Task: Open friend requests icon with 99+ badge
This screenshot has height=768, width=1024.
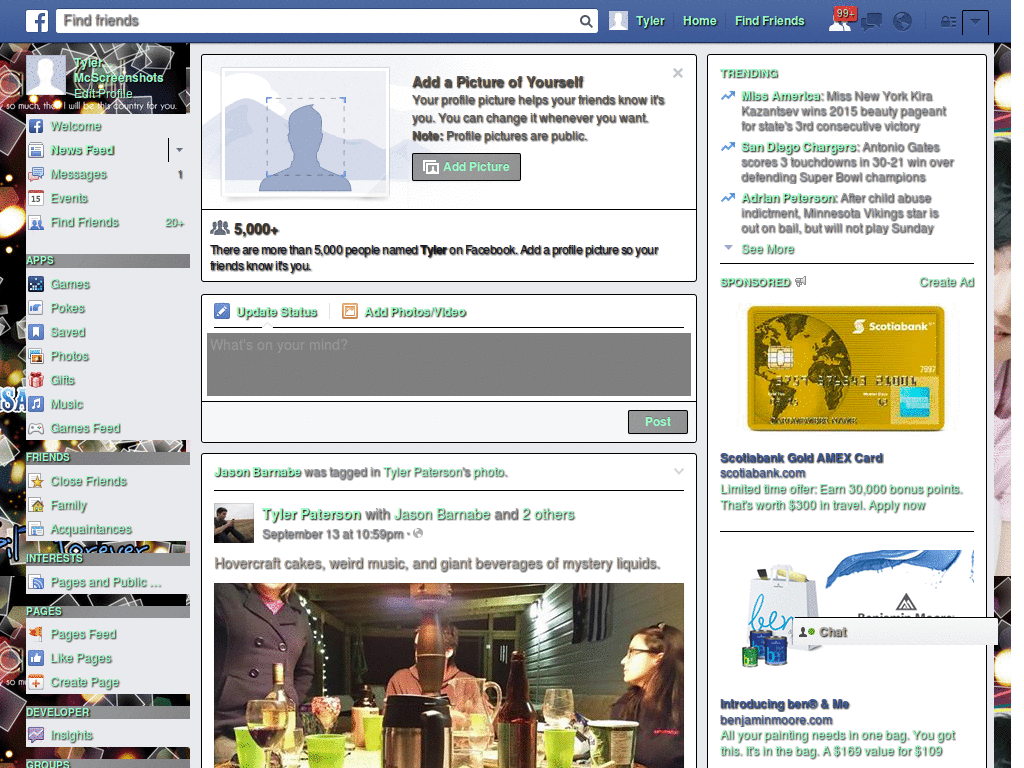Action: click(x=840, y=20)
